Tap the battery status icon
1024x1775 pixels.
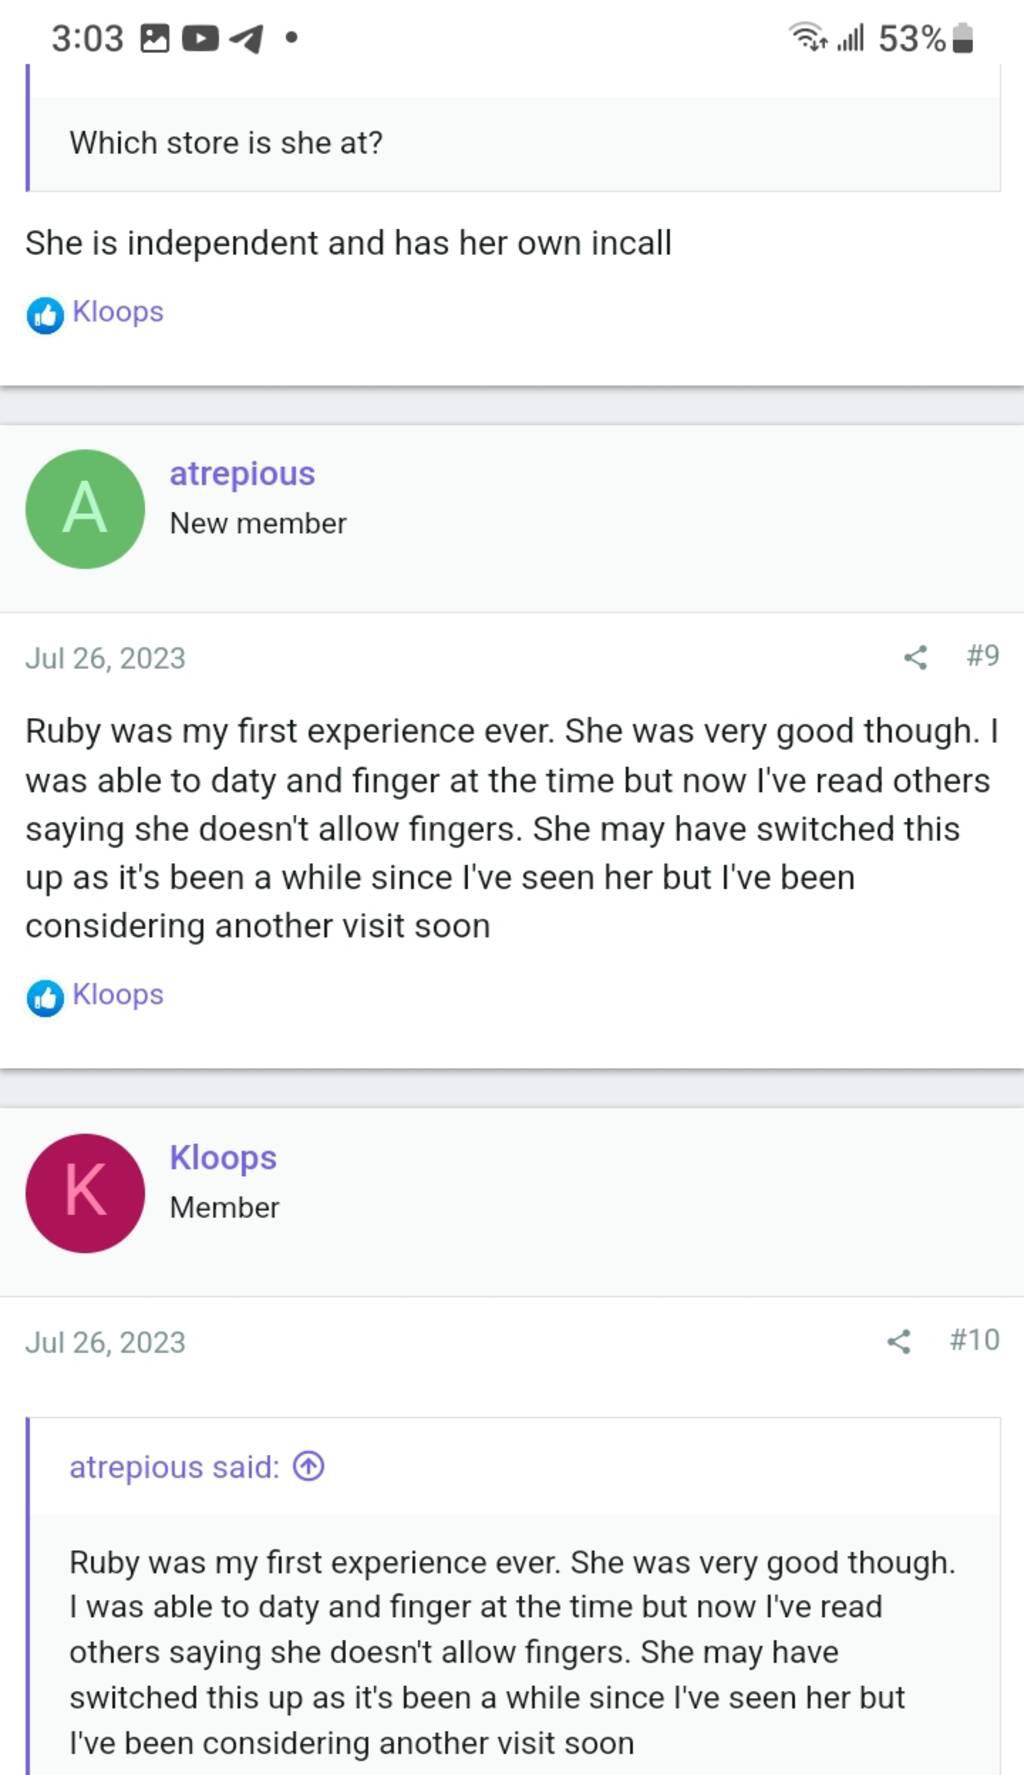pos(963,39)
